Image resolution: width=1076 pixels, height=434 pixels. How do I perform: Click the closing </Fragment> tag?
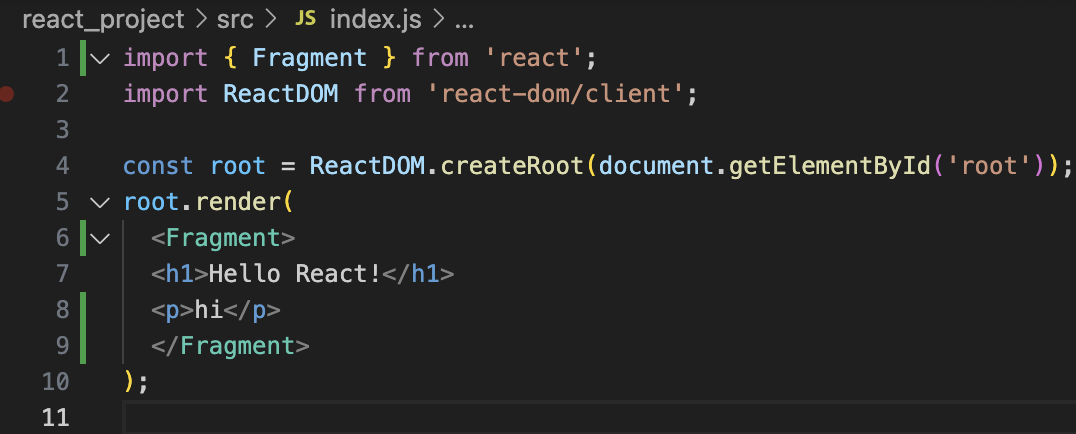click(x=231, y=346)
